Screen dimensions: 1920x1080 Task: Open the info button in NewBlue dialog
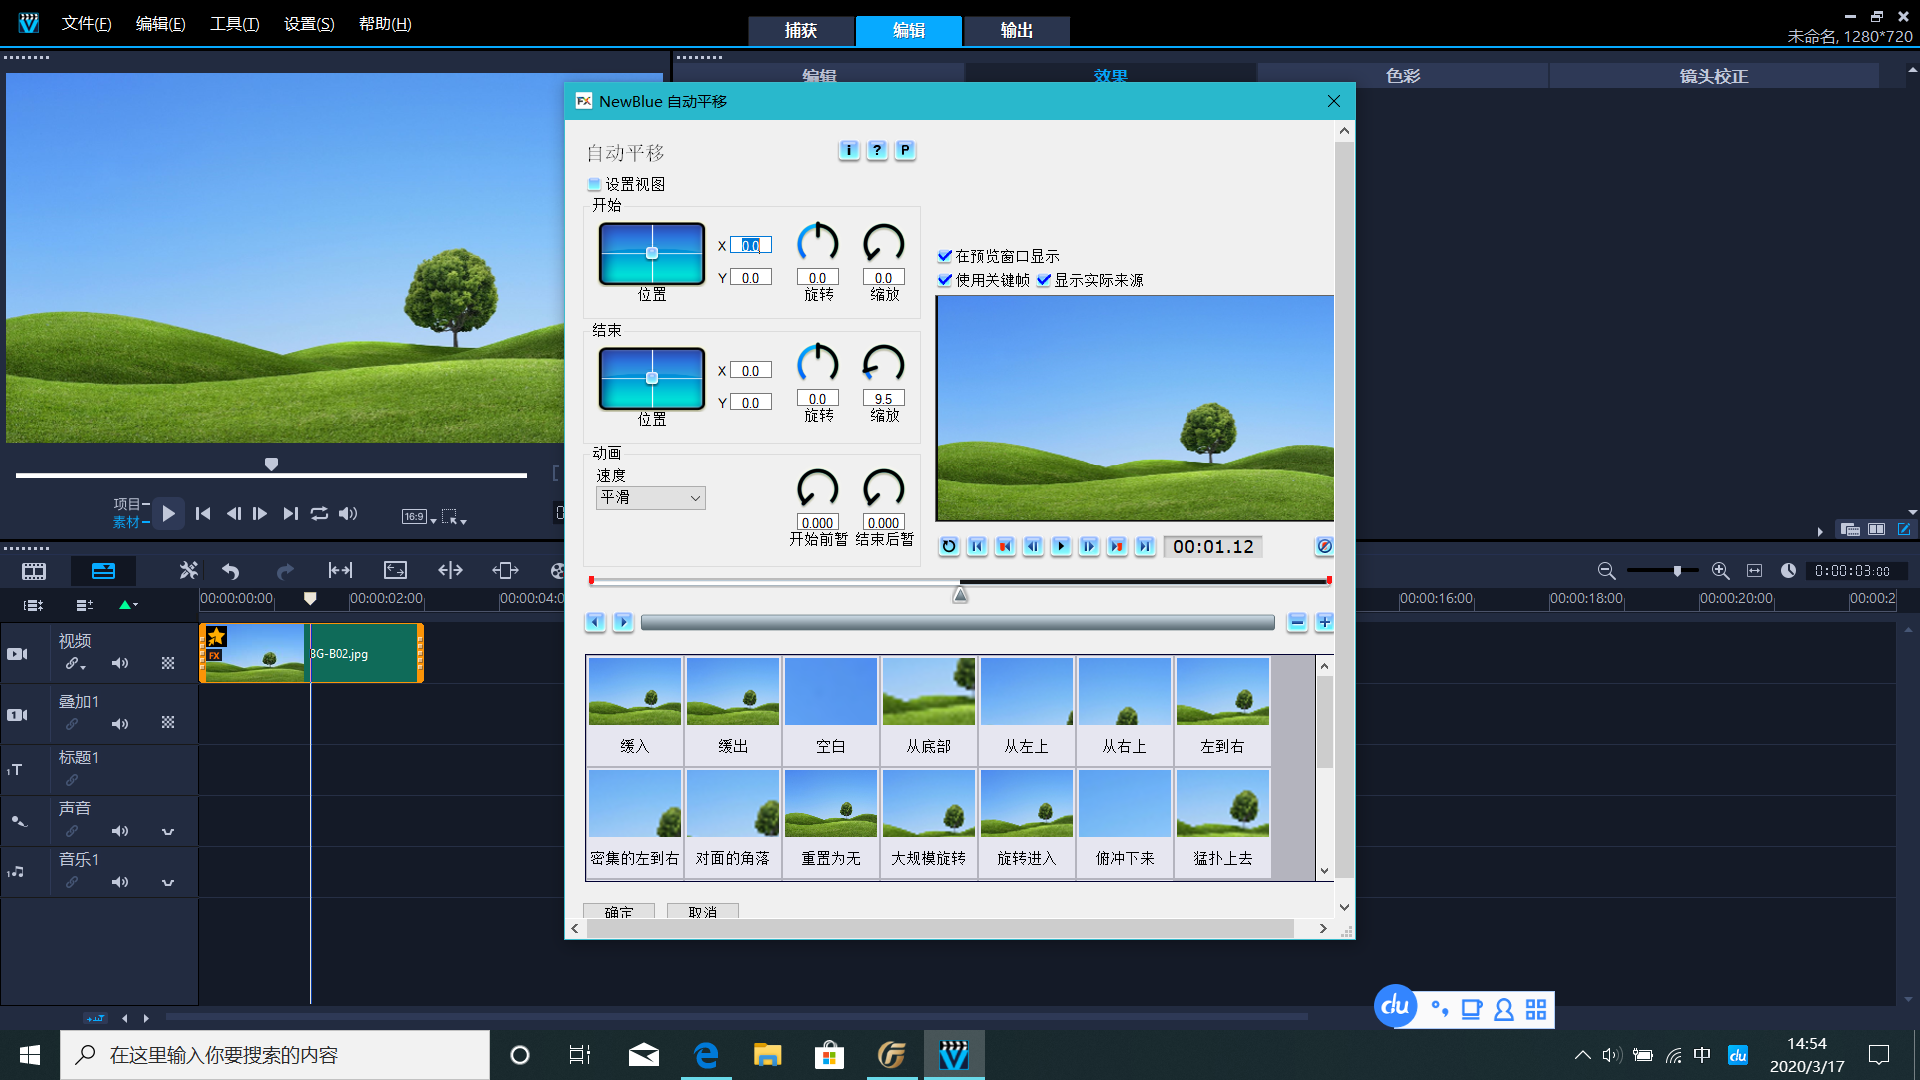point(848,150)
